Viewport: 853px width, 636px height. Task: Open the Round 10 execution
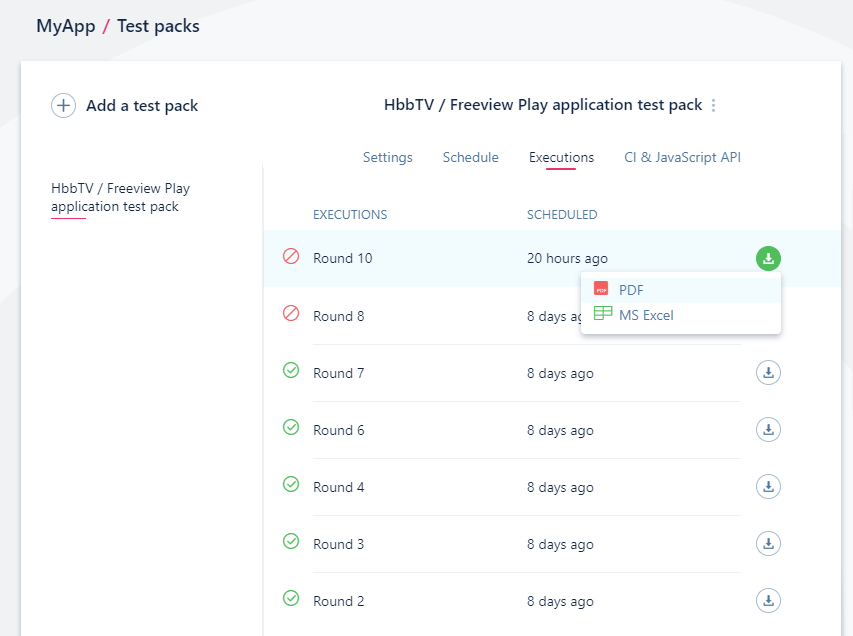click(343, 258)
